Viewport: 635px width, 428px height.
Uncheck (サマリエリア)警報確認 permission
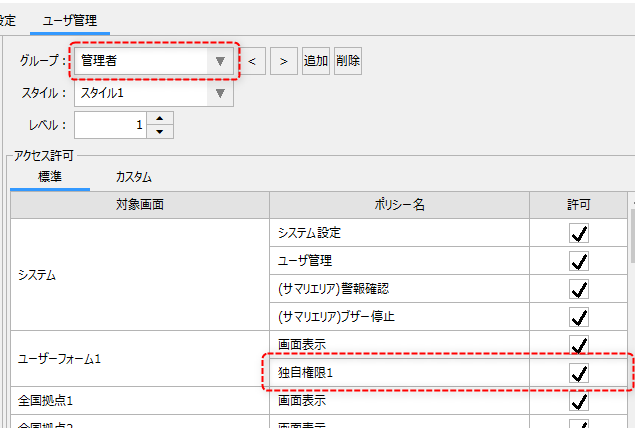click(578, 289)
